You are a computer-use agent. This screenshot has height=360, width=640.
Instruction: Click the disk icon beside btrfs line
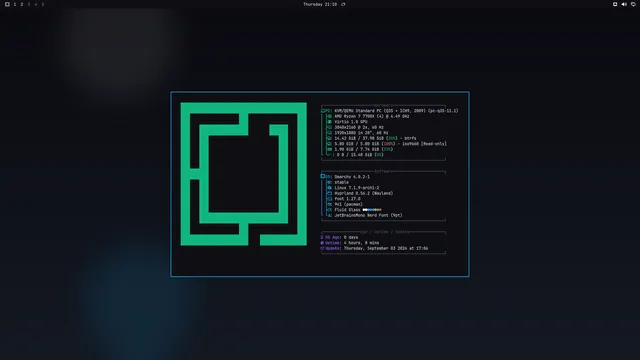[x=329, y=138]
